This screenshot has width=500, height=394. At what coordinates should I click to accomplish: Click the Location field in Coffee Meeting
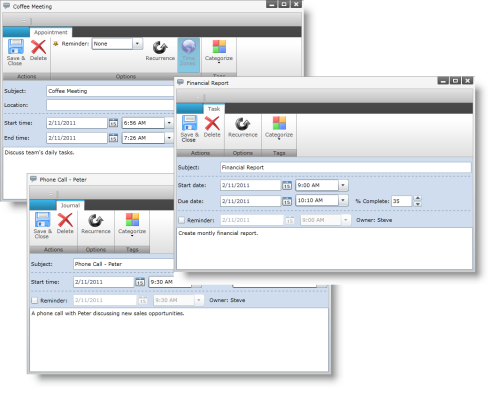tap(110, 105)
